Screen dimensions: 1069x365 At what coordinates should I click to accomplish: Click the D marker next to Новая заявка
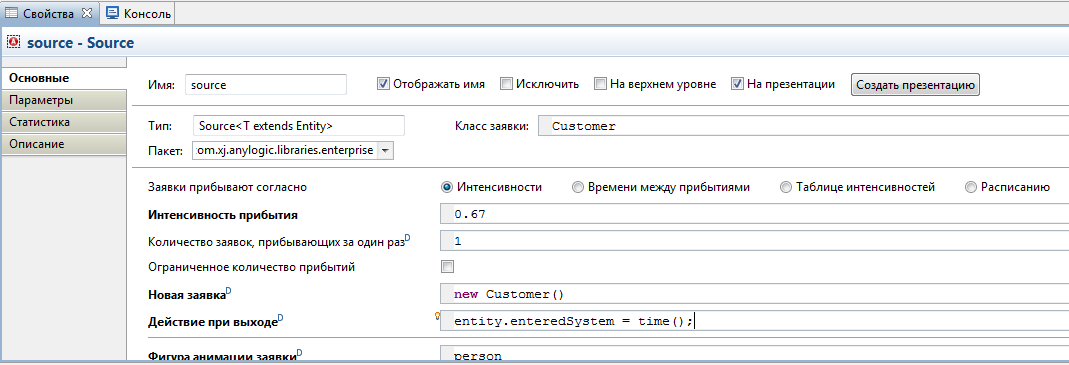click(228, 291)
